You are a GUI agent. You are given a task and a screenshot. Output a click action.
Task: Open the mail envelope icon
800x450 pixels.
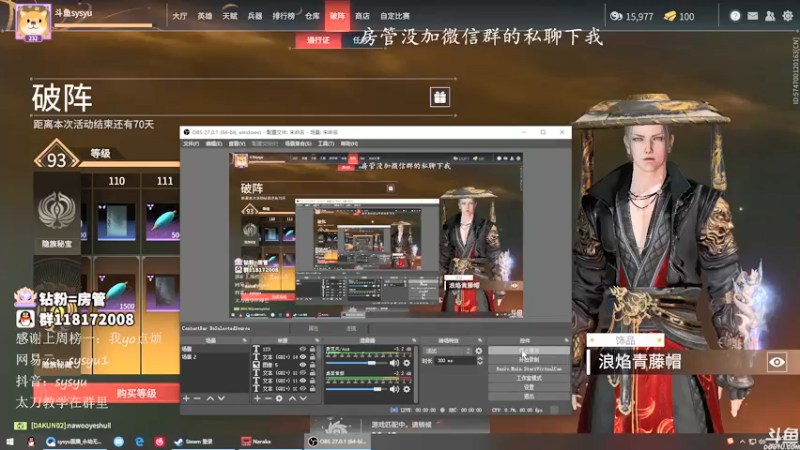[x=753, y=16]
